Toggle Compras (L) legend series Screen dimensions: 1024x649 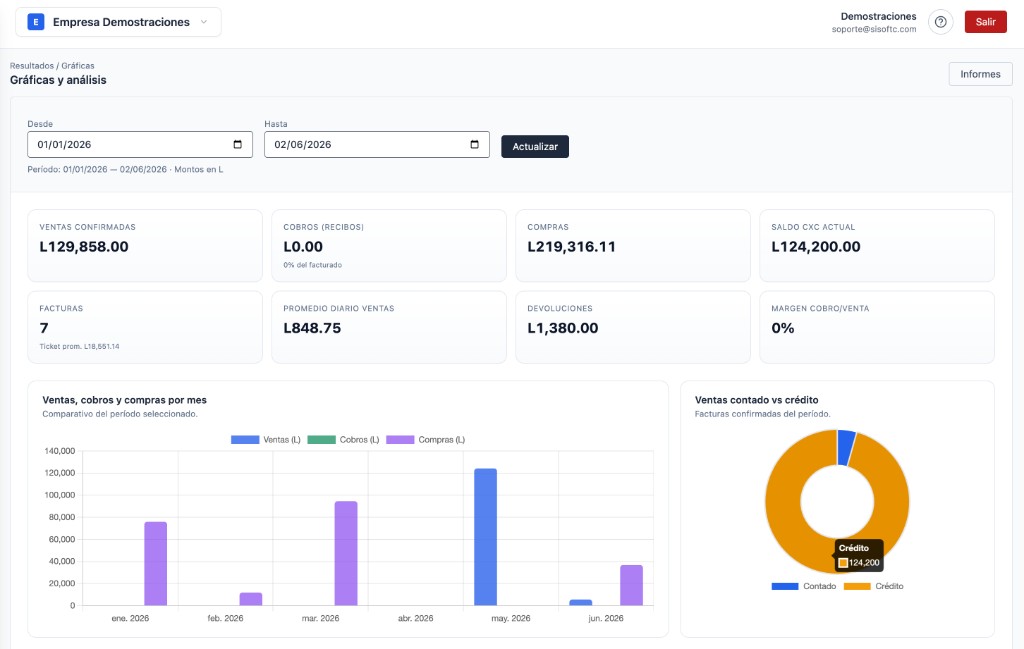coord(426,439)
